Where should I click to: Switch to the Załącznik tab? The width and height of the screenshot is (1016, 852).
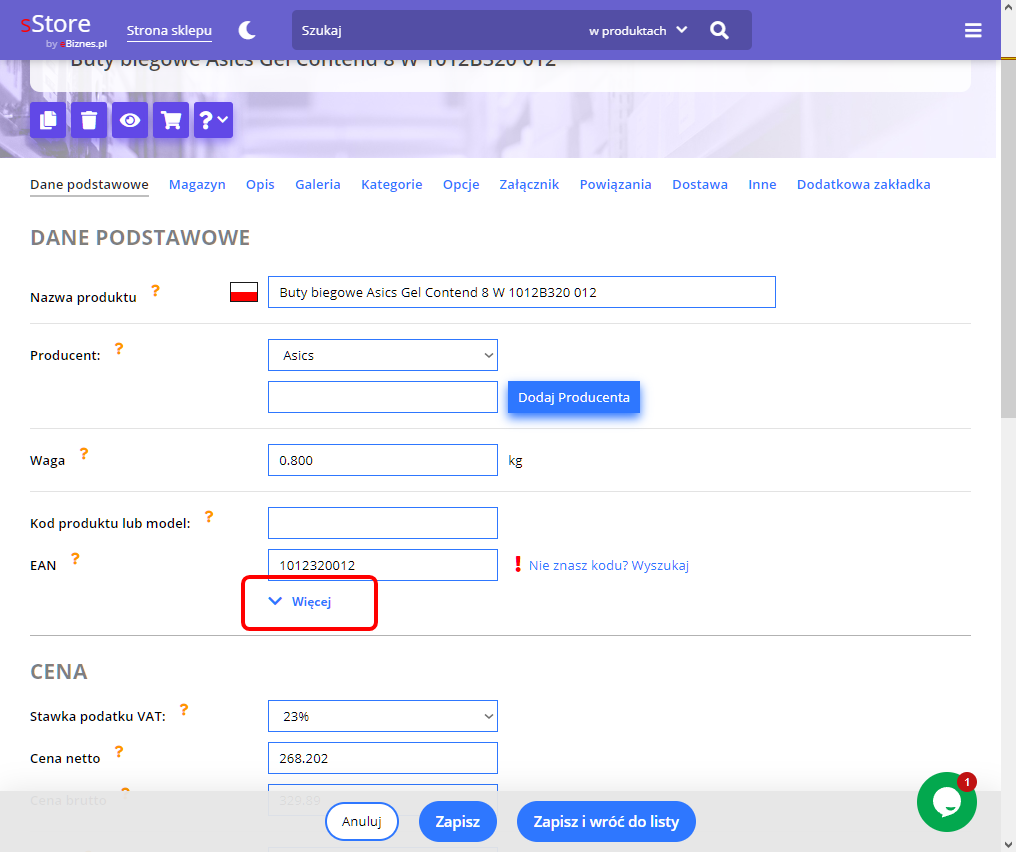pos(529,184)
